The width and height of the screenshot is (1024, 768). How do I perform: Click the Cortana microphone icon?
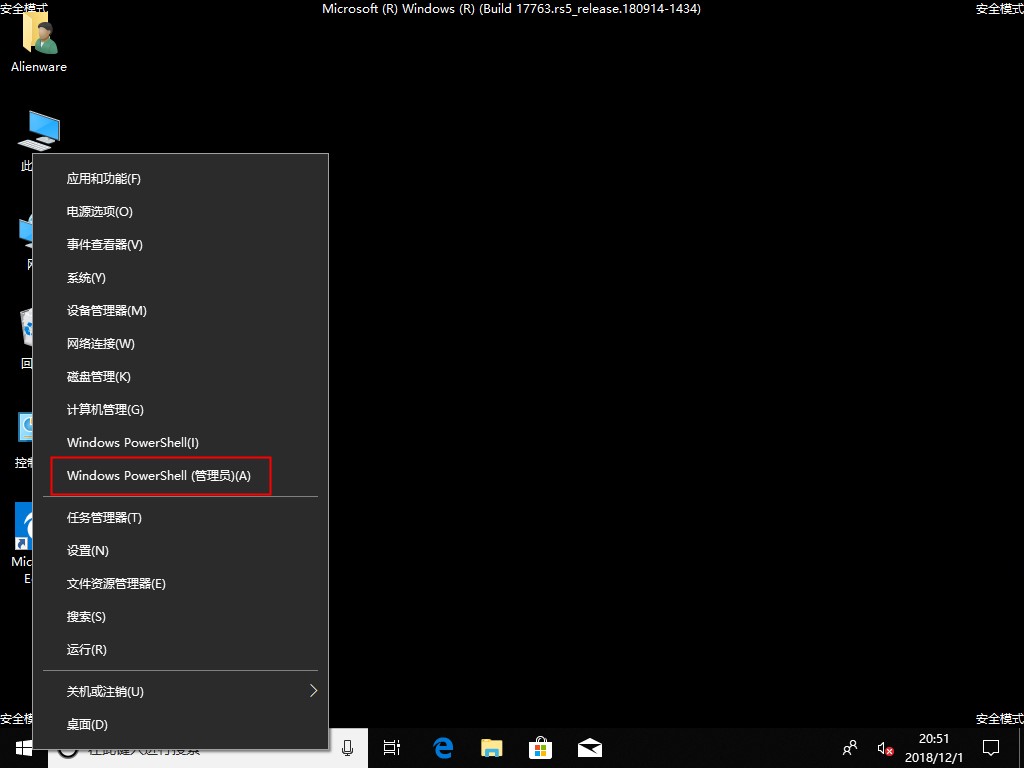(x=348, y=747)
